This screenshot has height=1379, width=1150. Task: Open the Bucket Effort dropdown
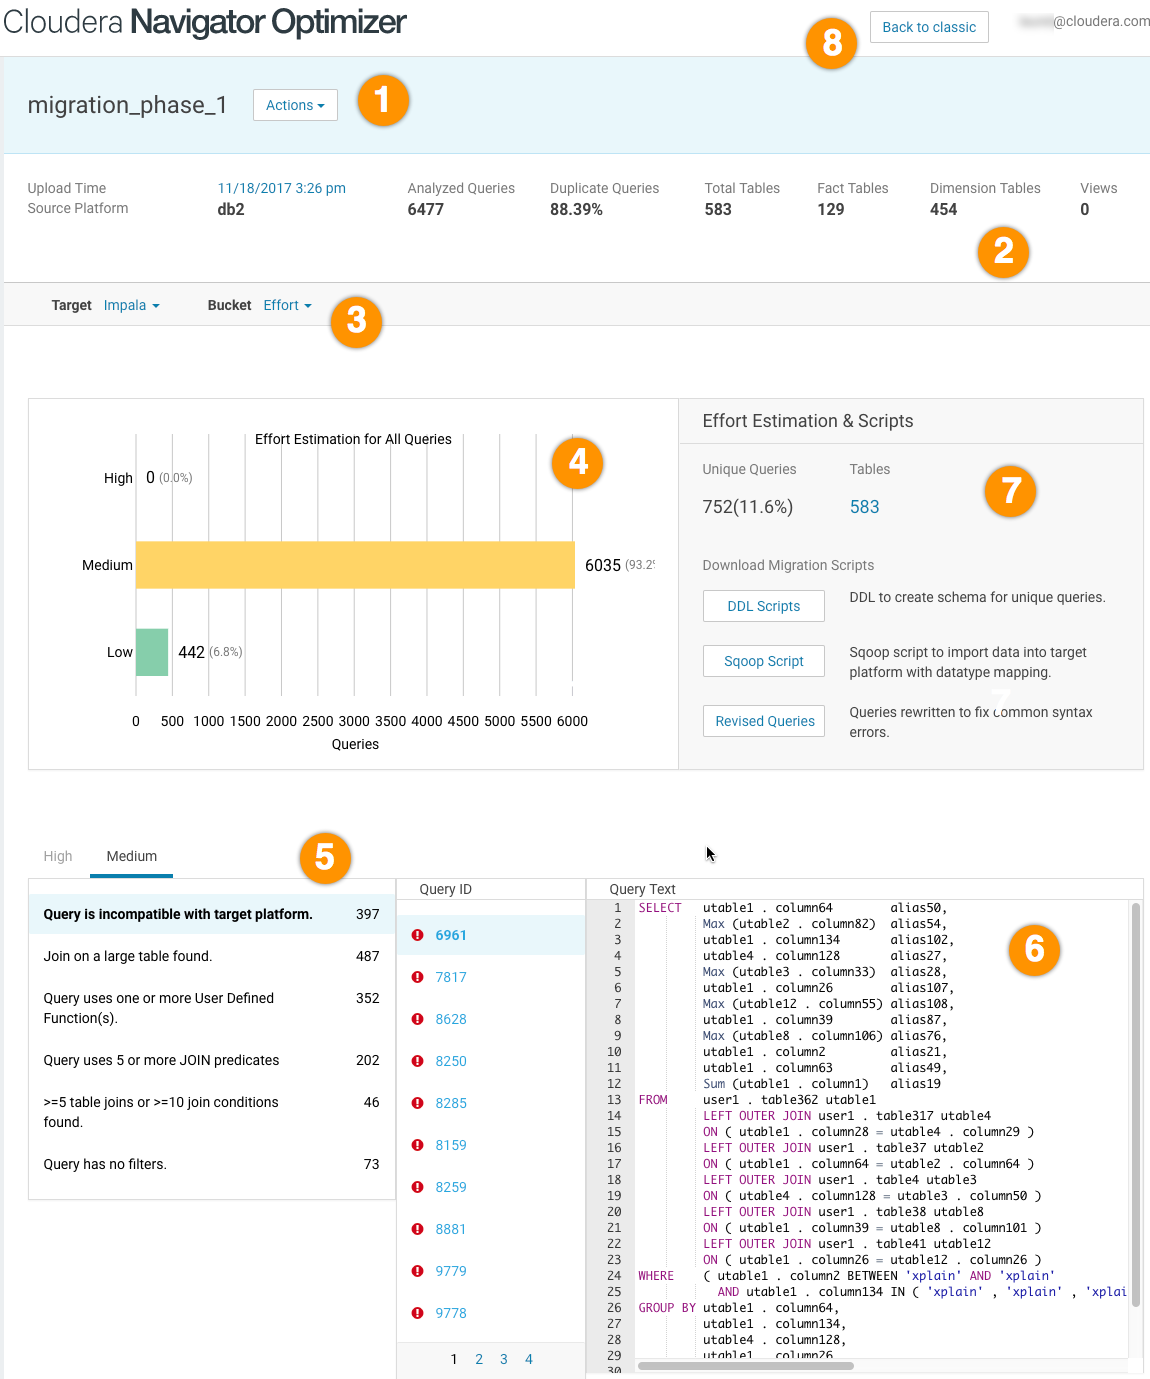tap(288, 305)
